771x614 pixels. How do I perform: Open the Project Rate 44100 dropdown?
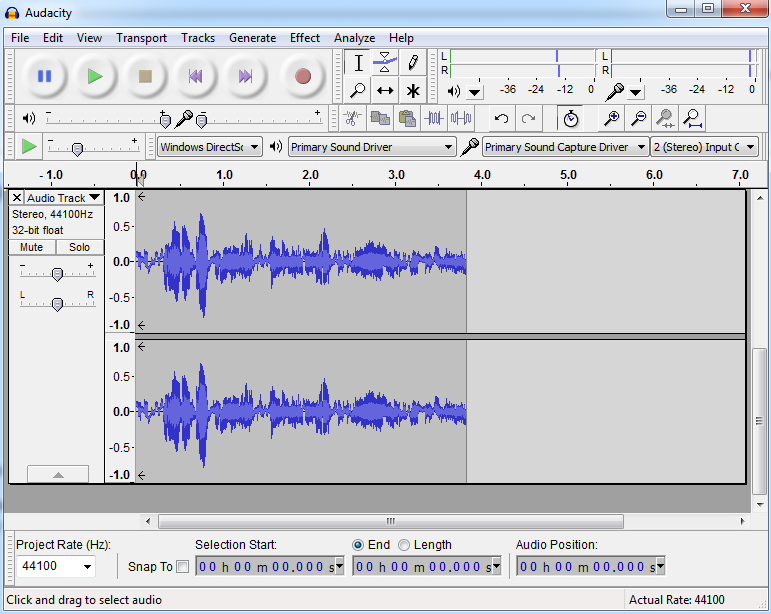[87, 566]
